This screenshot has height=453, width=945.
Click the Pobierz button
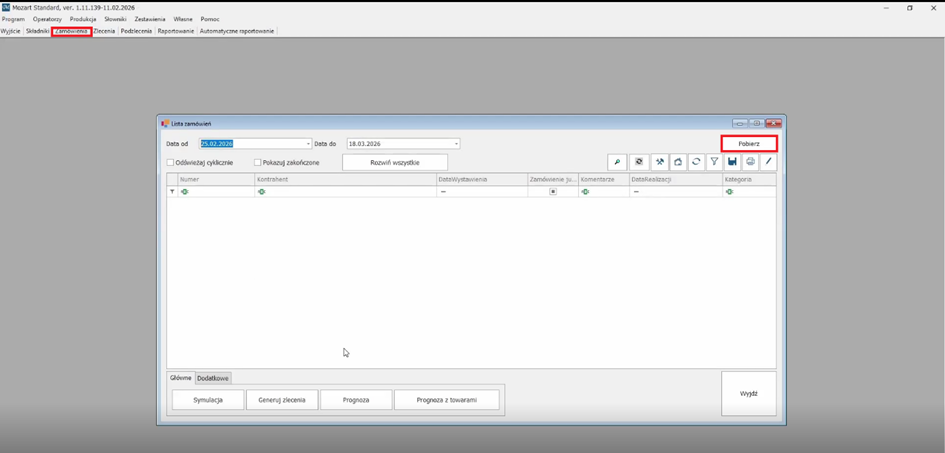click(x=749, y=144)
